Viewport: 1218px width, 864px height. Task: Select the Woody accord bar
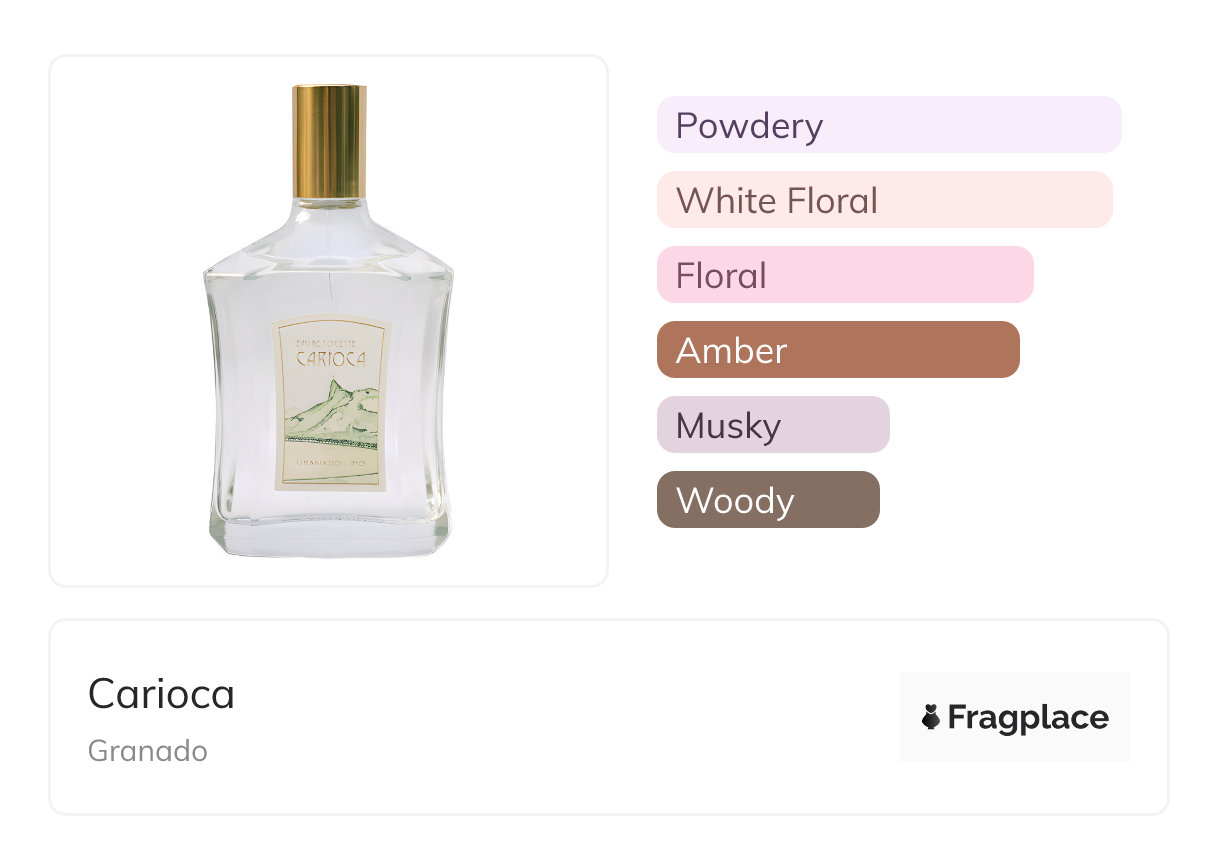click(x=767, y=500)
